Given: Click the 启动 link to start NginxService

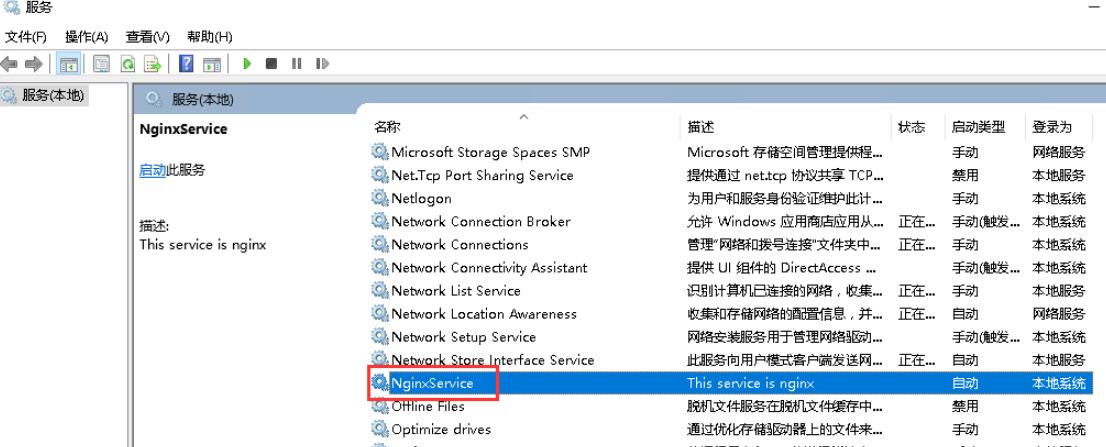Looking at the screenshot, I should 152,170.
